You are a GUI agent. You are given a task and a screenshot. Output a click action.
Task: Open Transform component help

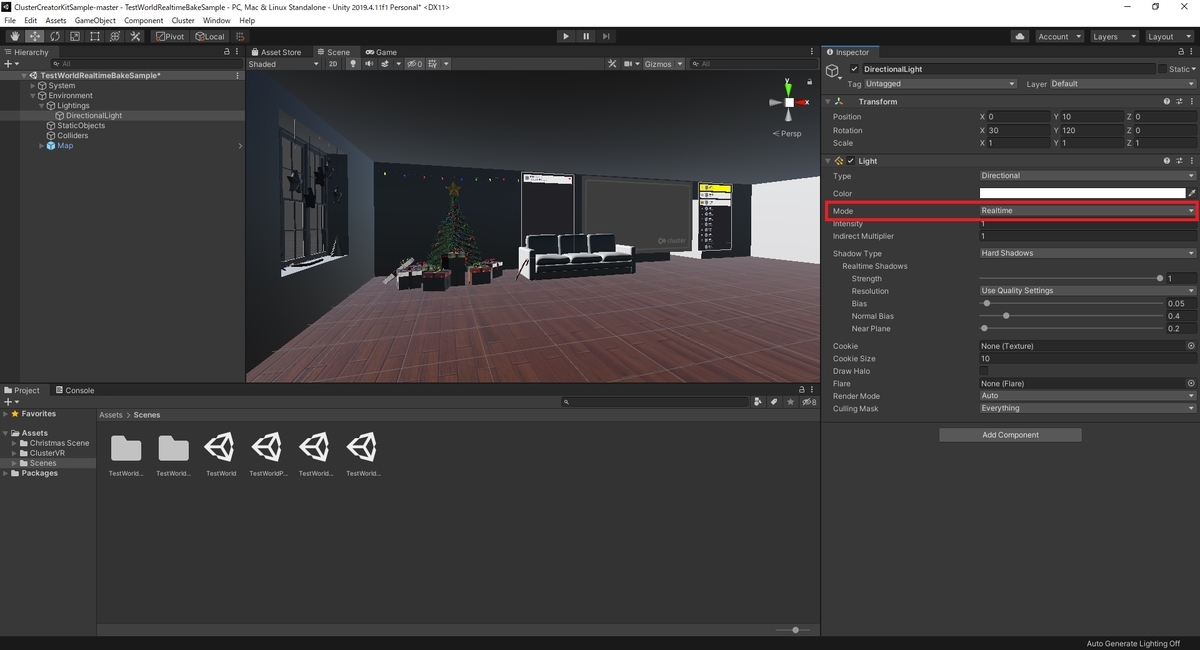[1166, 101]
